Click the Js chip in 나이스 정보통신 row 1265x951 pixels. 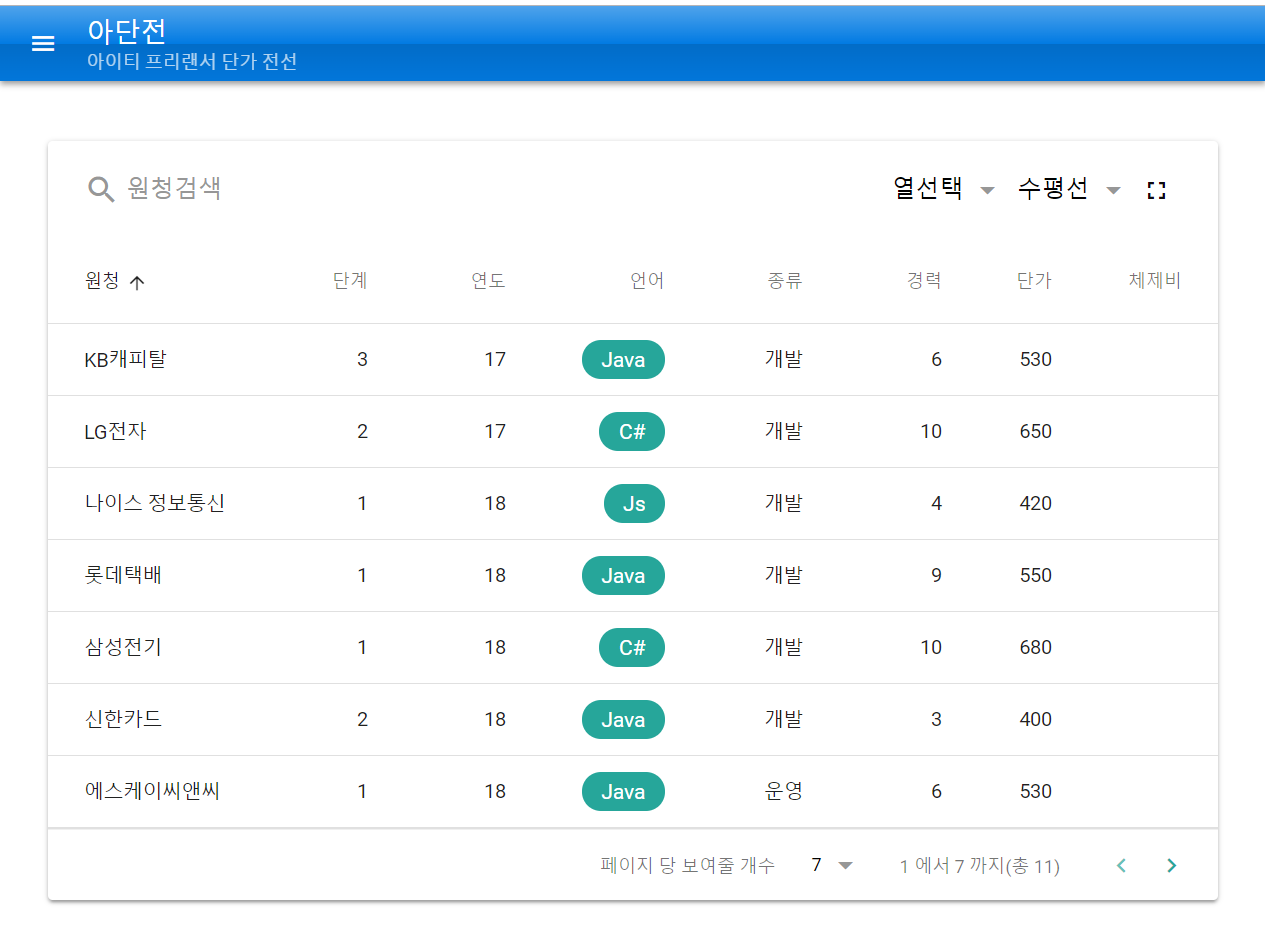[634, 504]
